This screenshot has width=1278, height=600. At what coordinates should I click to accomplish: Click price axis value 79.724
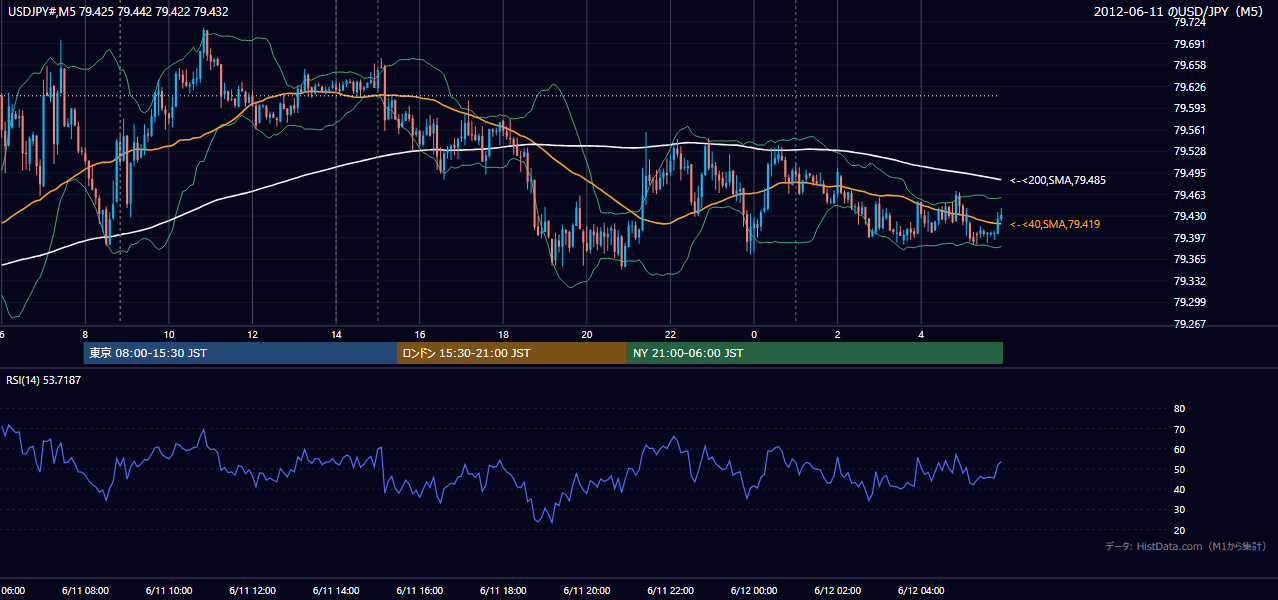1188,22
